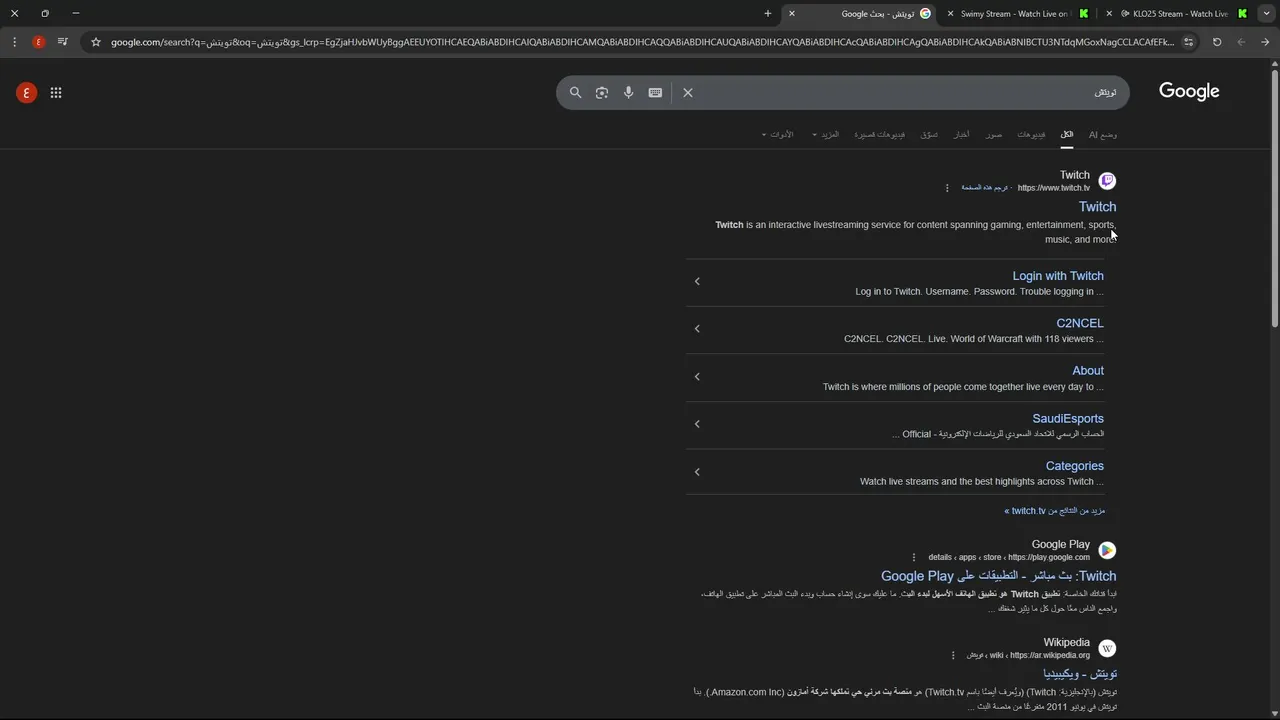Click the magnifier search icon in the search box
This screenshot has width=1280, height=720.
pos(575,92)
